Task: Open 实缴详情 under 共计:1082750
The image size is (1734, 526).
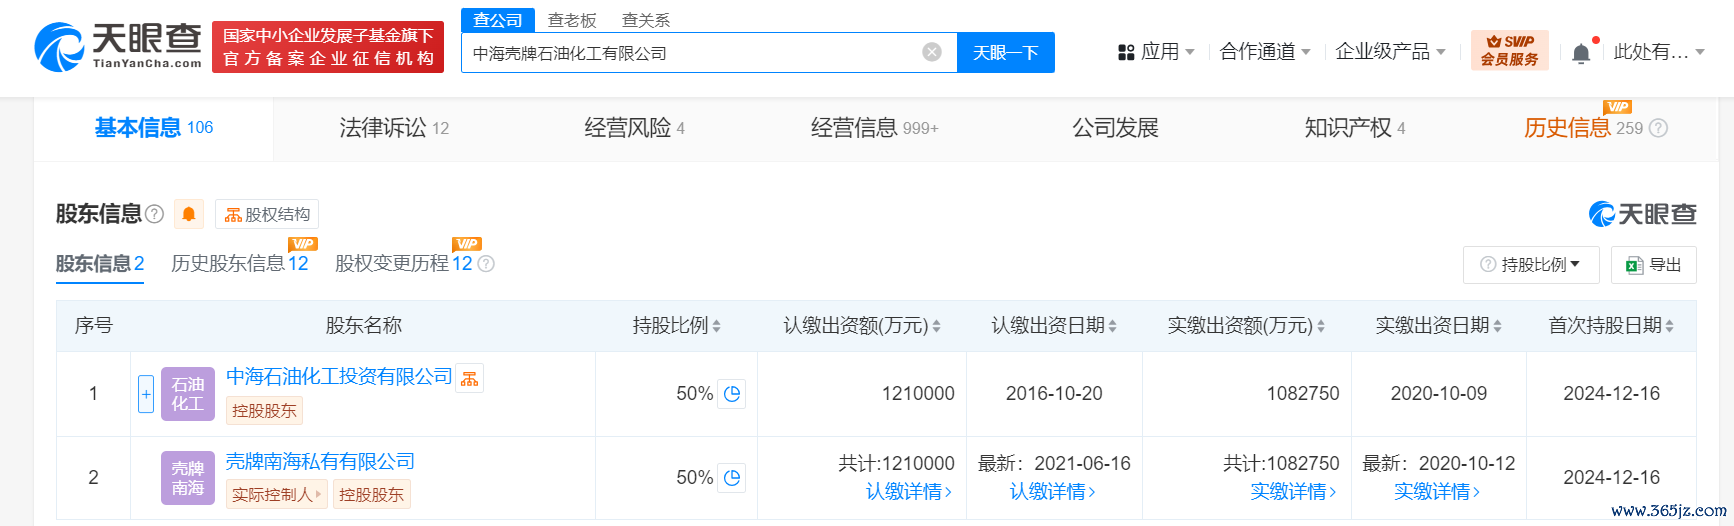Action: (x=1293, y=491)
